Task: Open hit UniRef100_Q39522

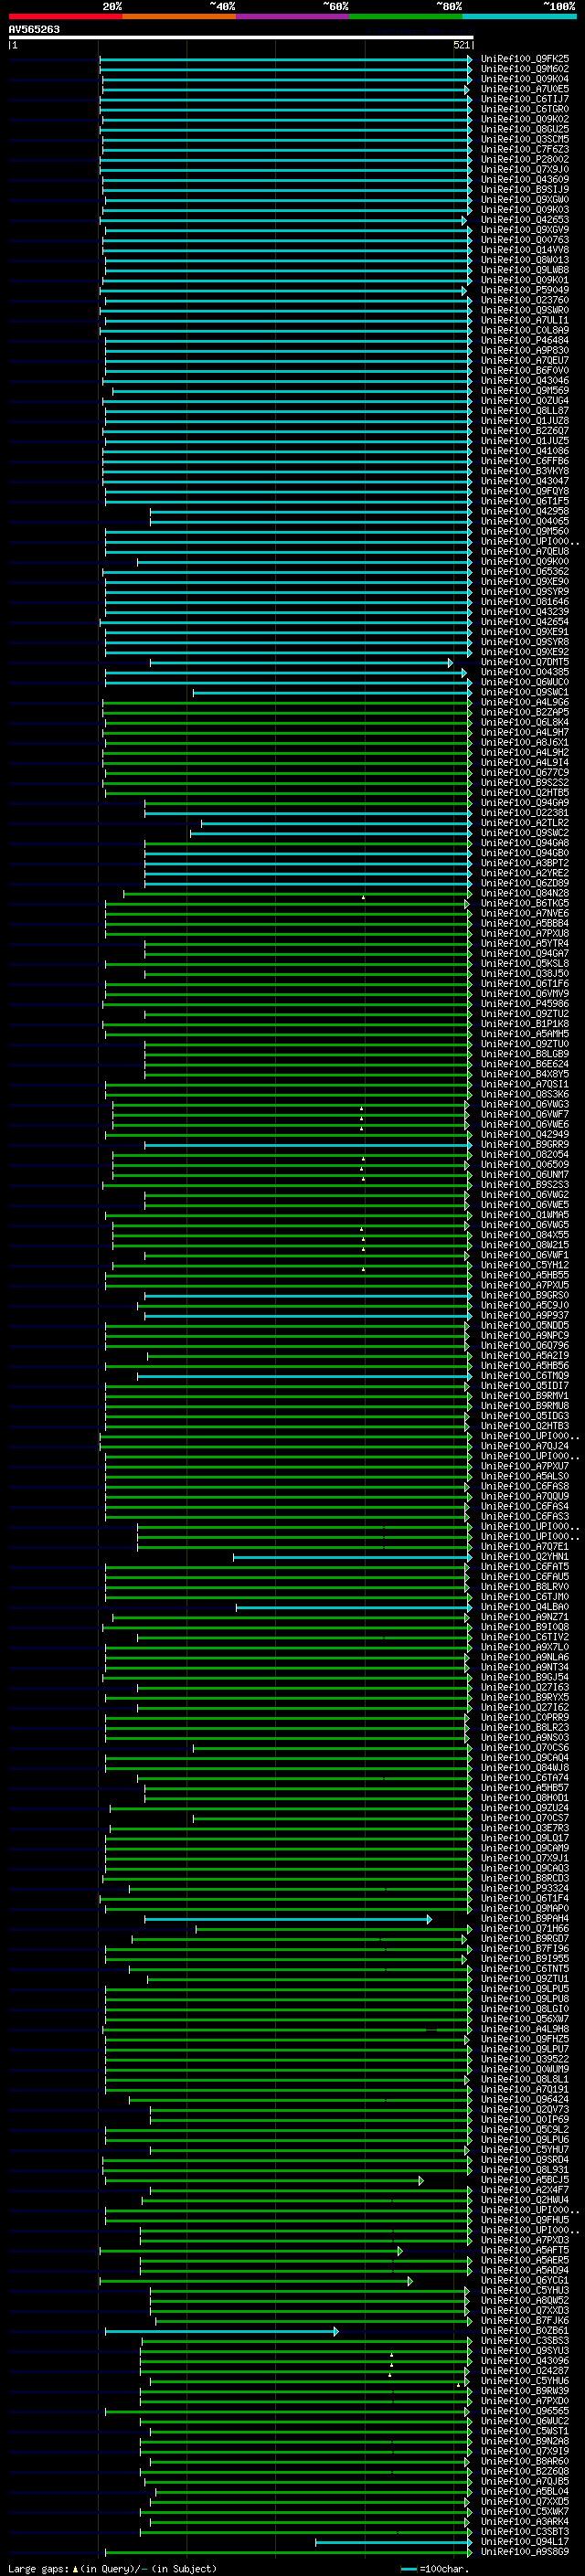Action: click(525, 2060)
